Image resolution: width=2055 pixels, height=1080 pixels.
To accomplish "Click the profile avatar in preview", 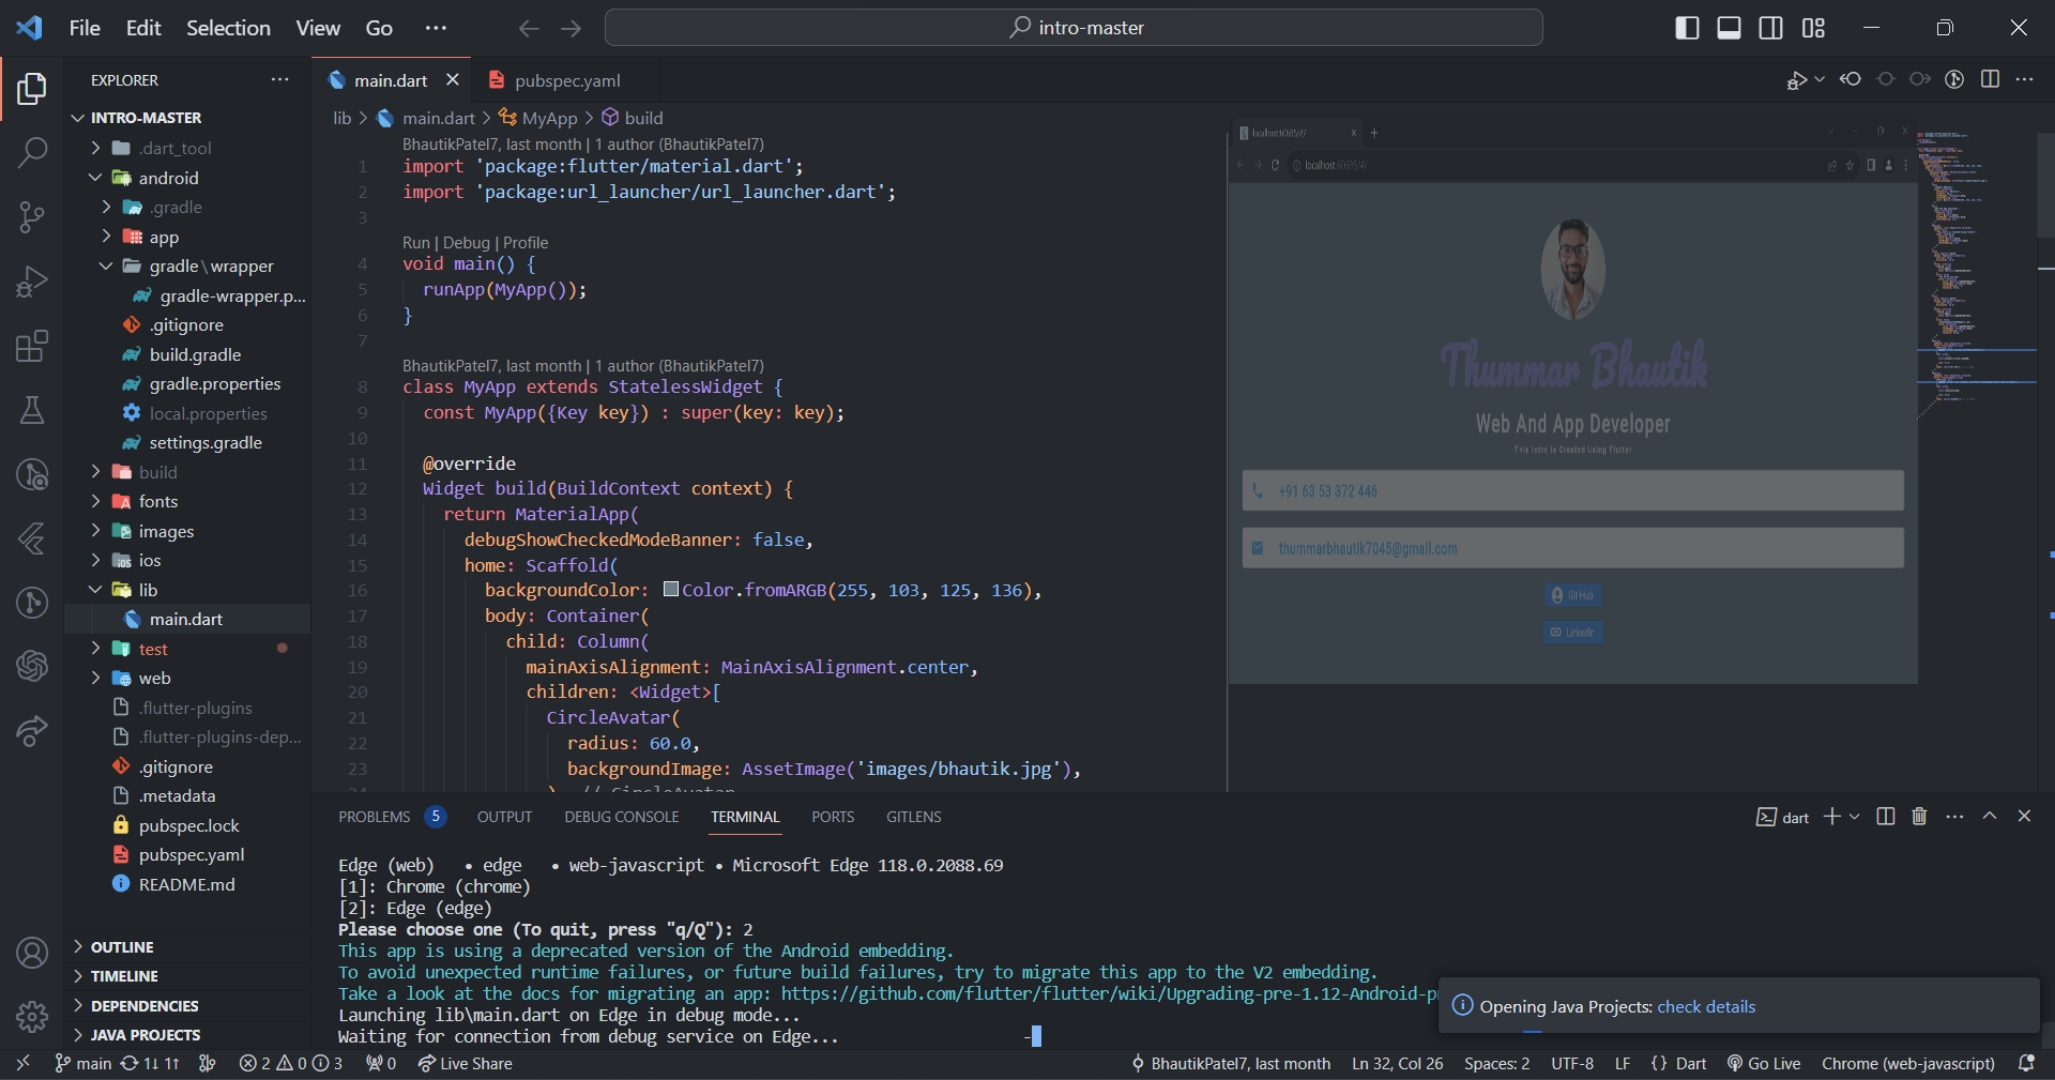I will (1573, 269).
